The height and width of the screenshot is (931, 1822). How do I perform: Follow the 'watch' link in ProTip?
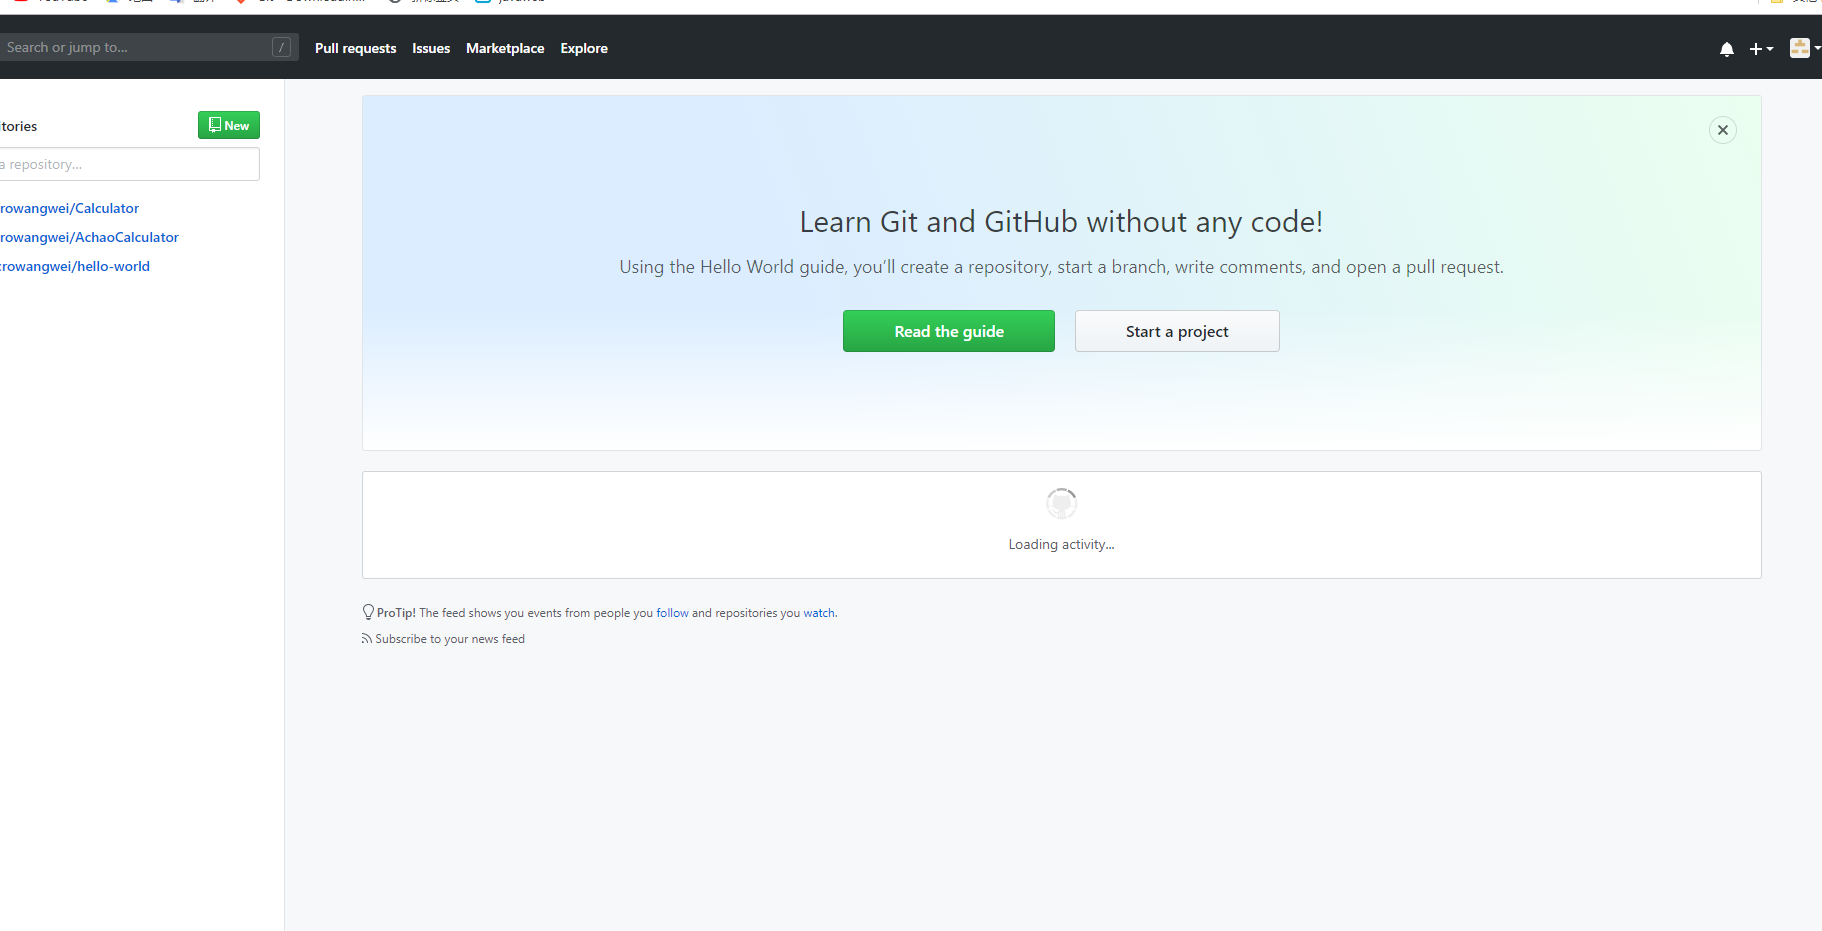pyautogui.click(x=819, y=613)
